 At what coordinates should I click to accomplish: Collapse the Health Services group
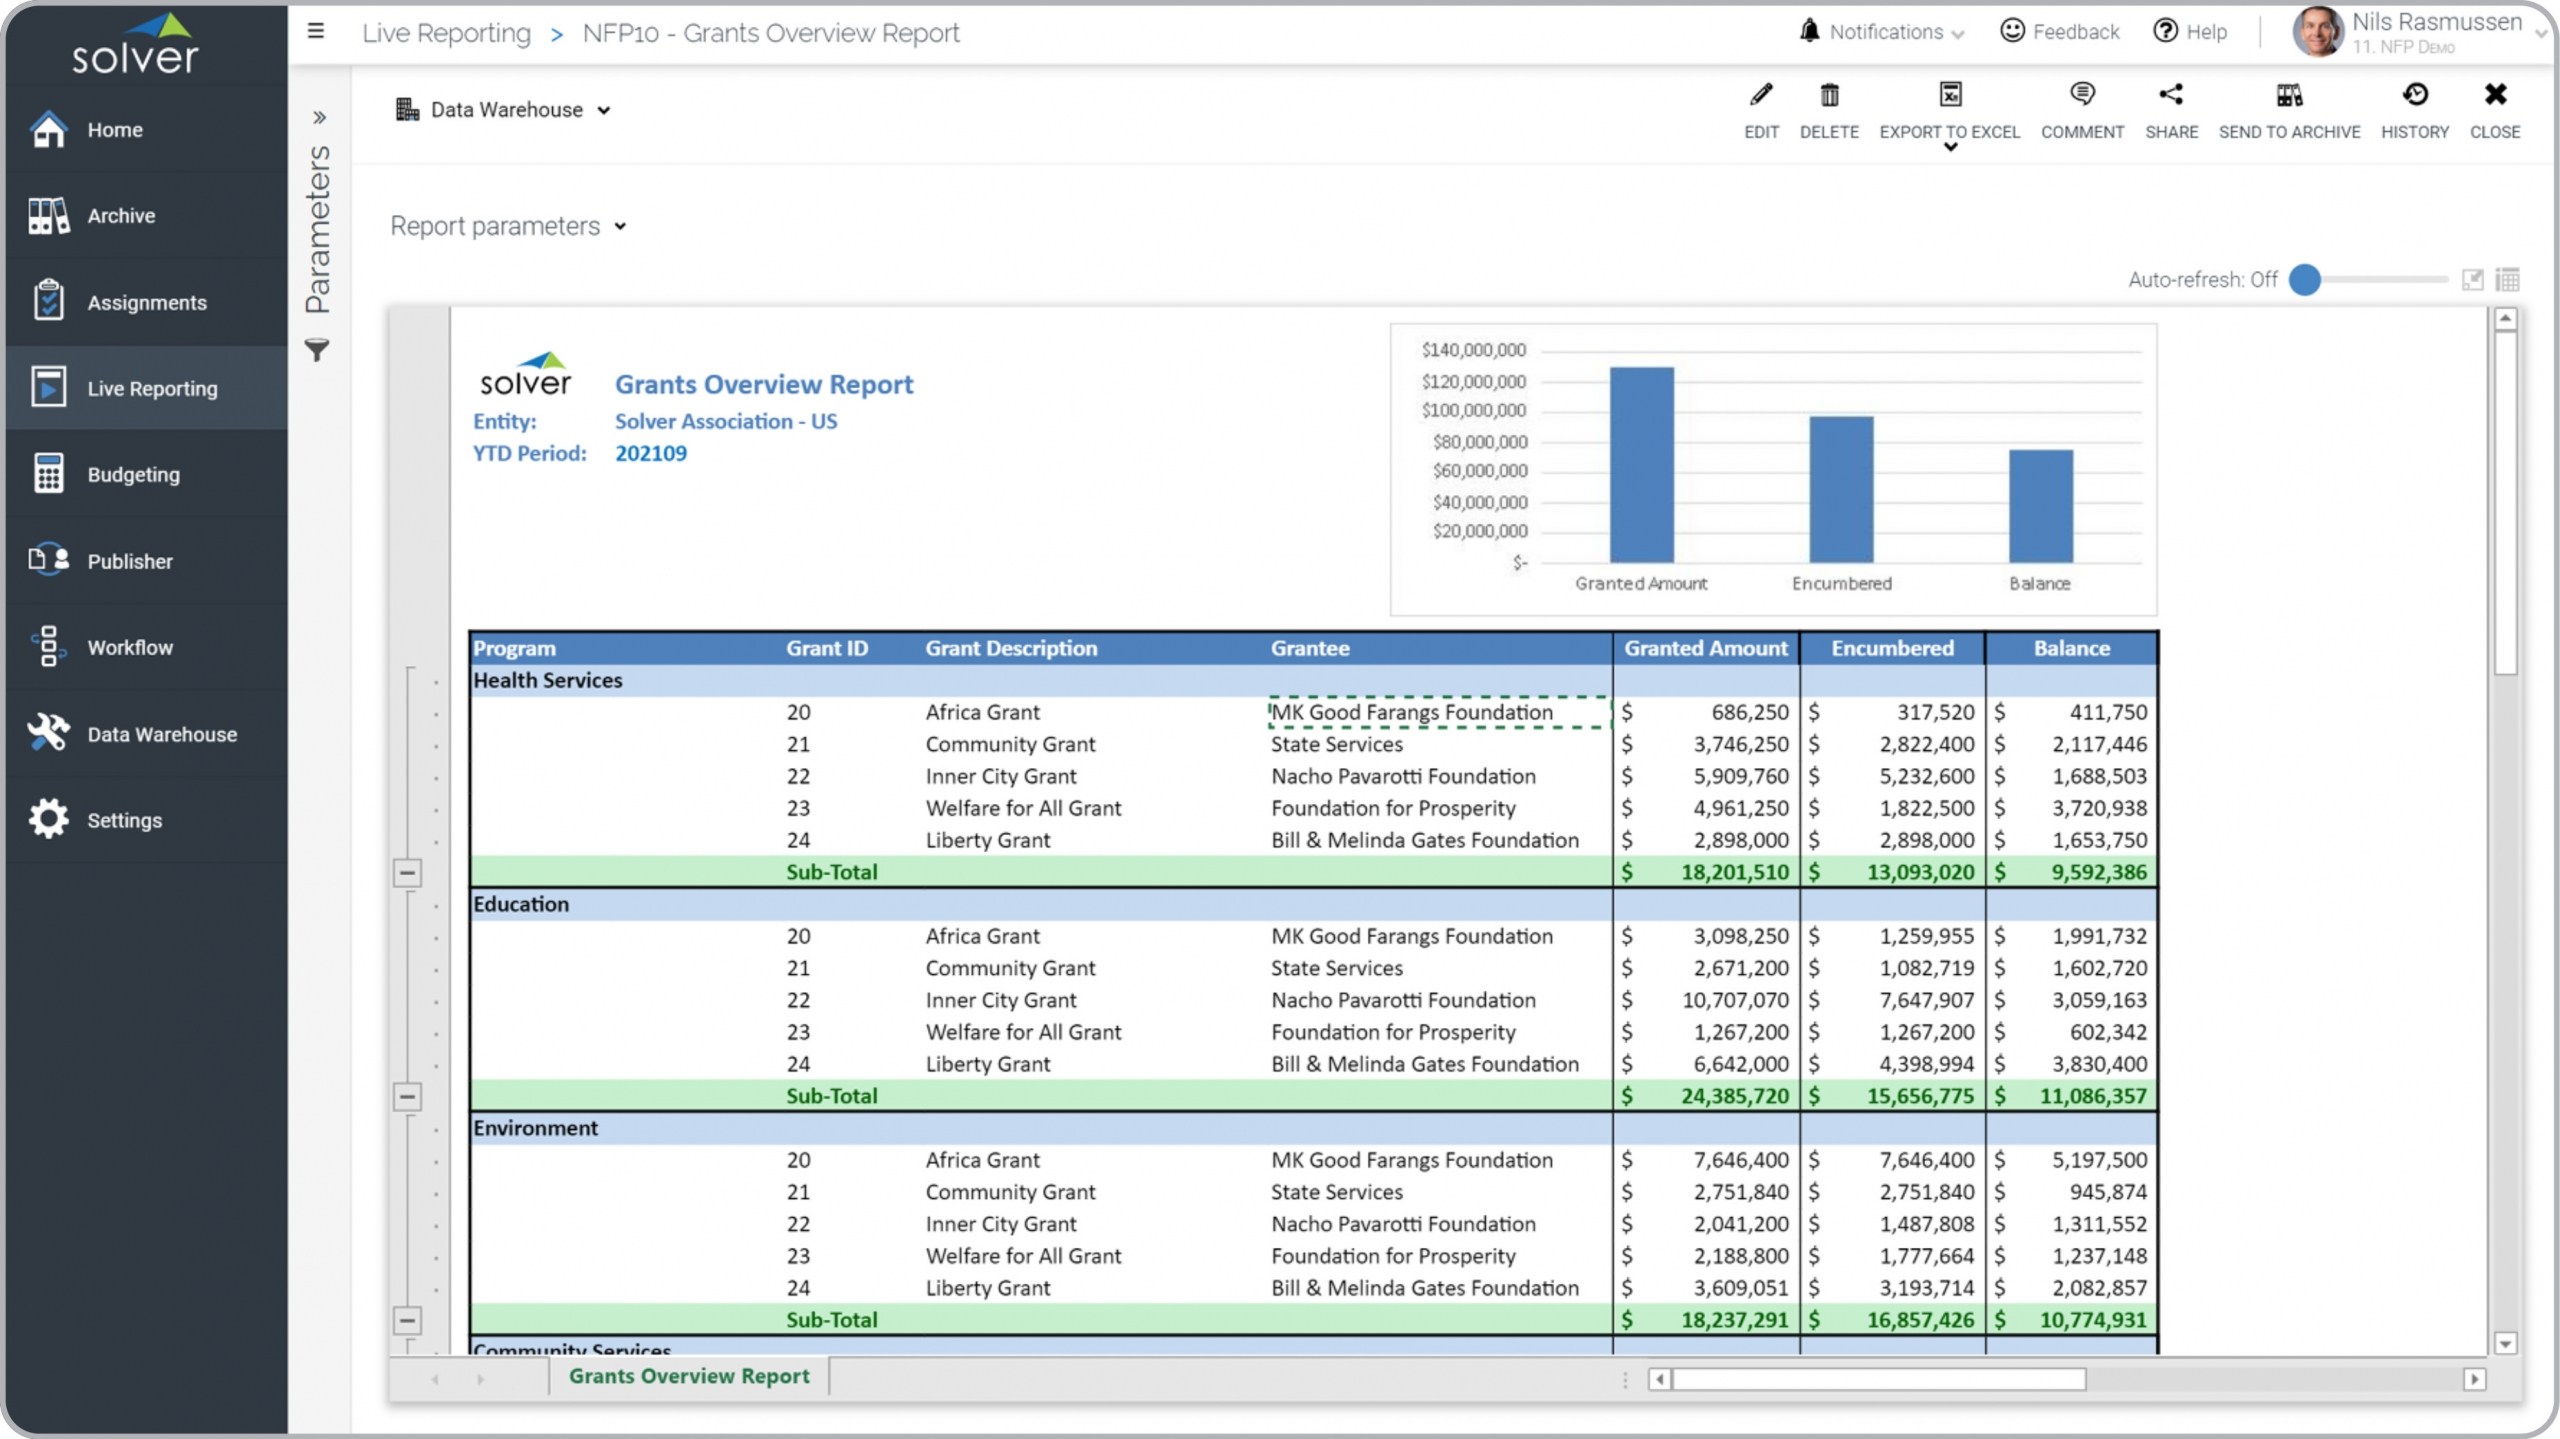(x=407, y=873)
